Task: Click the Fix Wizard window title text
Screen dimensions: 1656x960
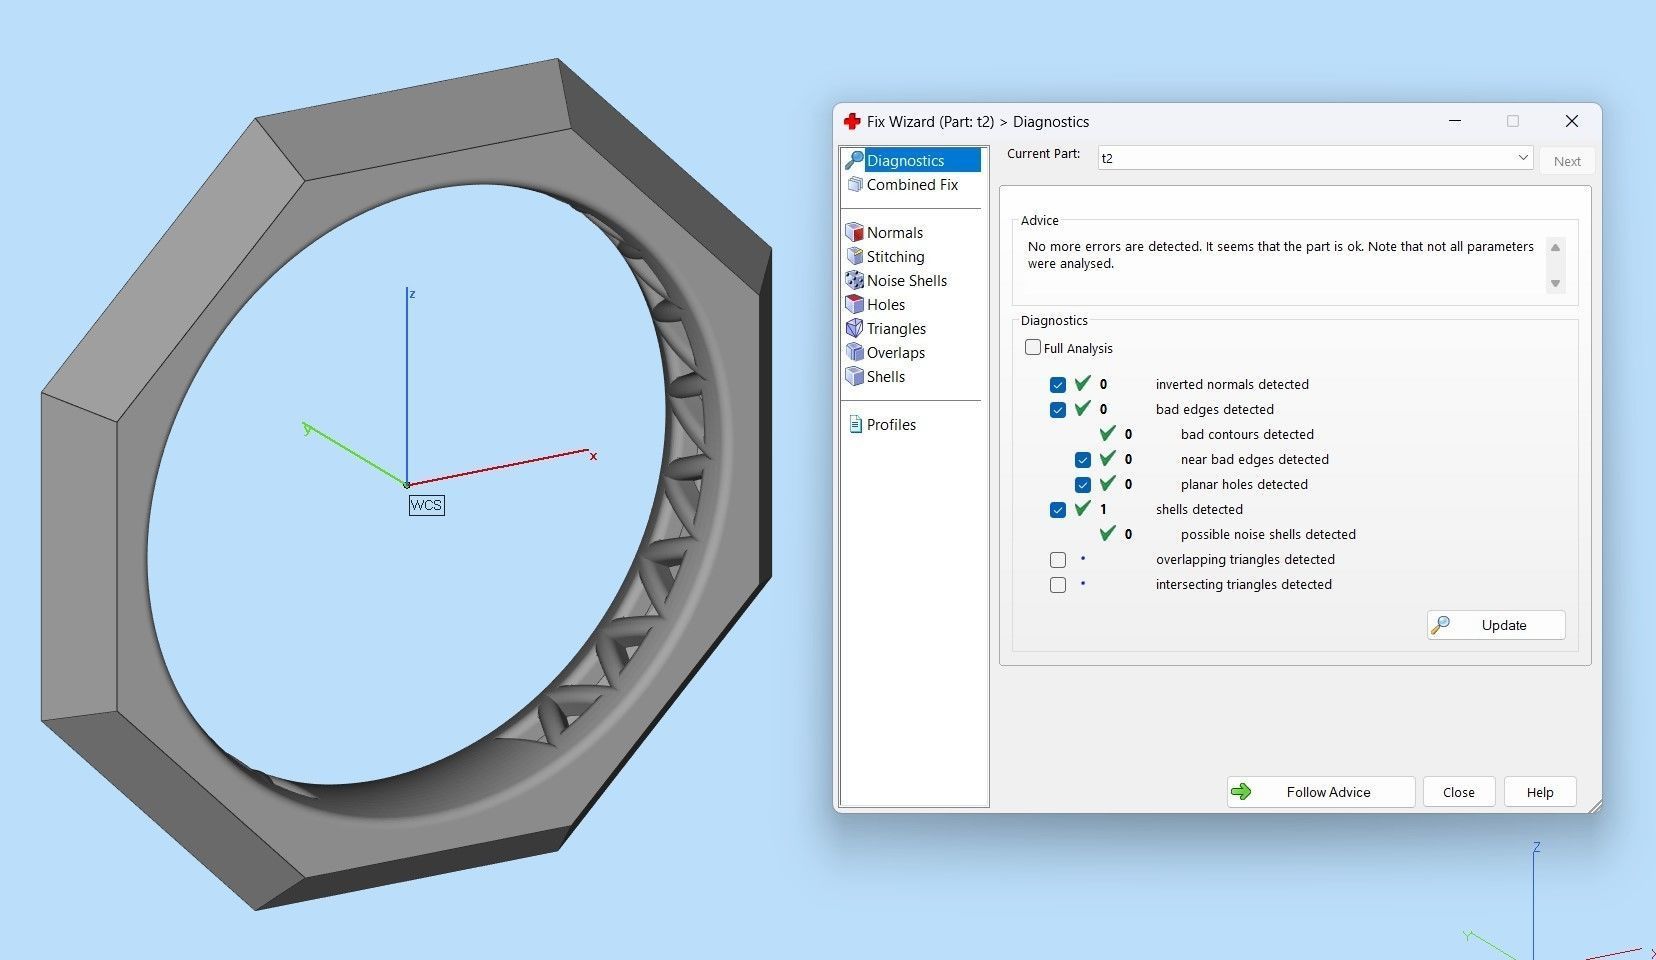Action: 978,122
